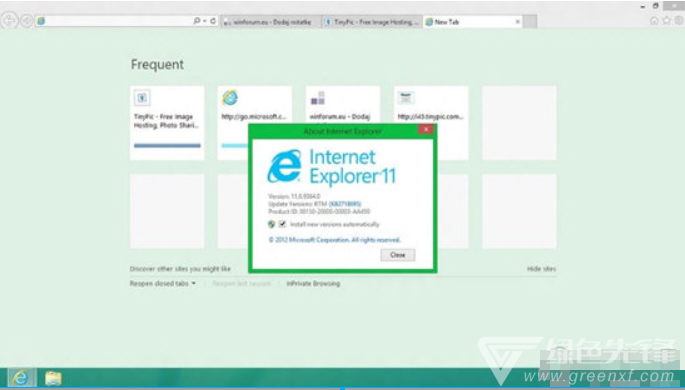Switch to the TinyPic Free Image Hosting tab
Viewport: 685px width, 390px height.
tap(372, 22)
